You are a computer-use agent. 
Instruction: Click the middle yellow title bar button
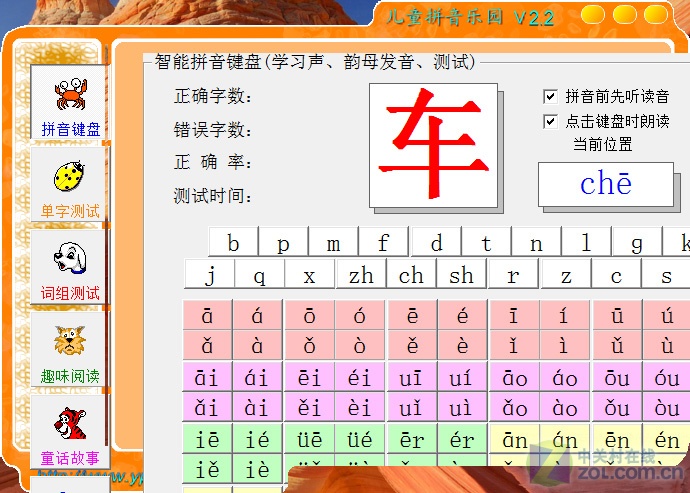(624, 15)
